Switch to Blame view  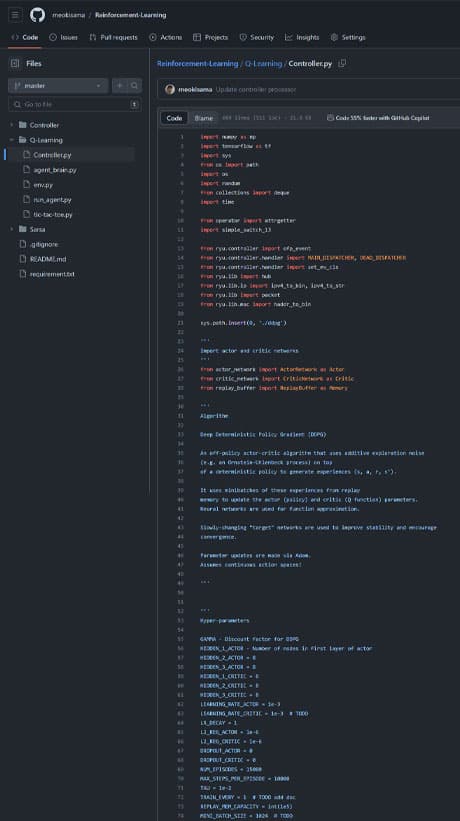pos(204,118)
